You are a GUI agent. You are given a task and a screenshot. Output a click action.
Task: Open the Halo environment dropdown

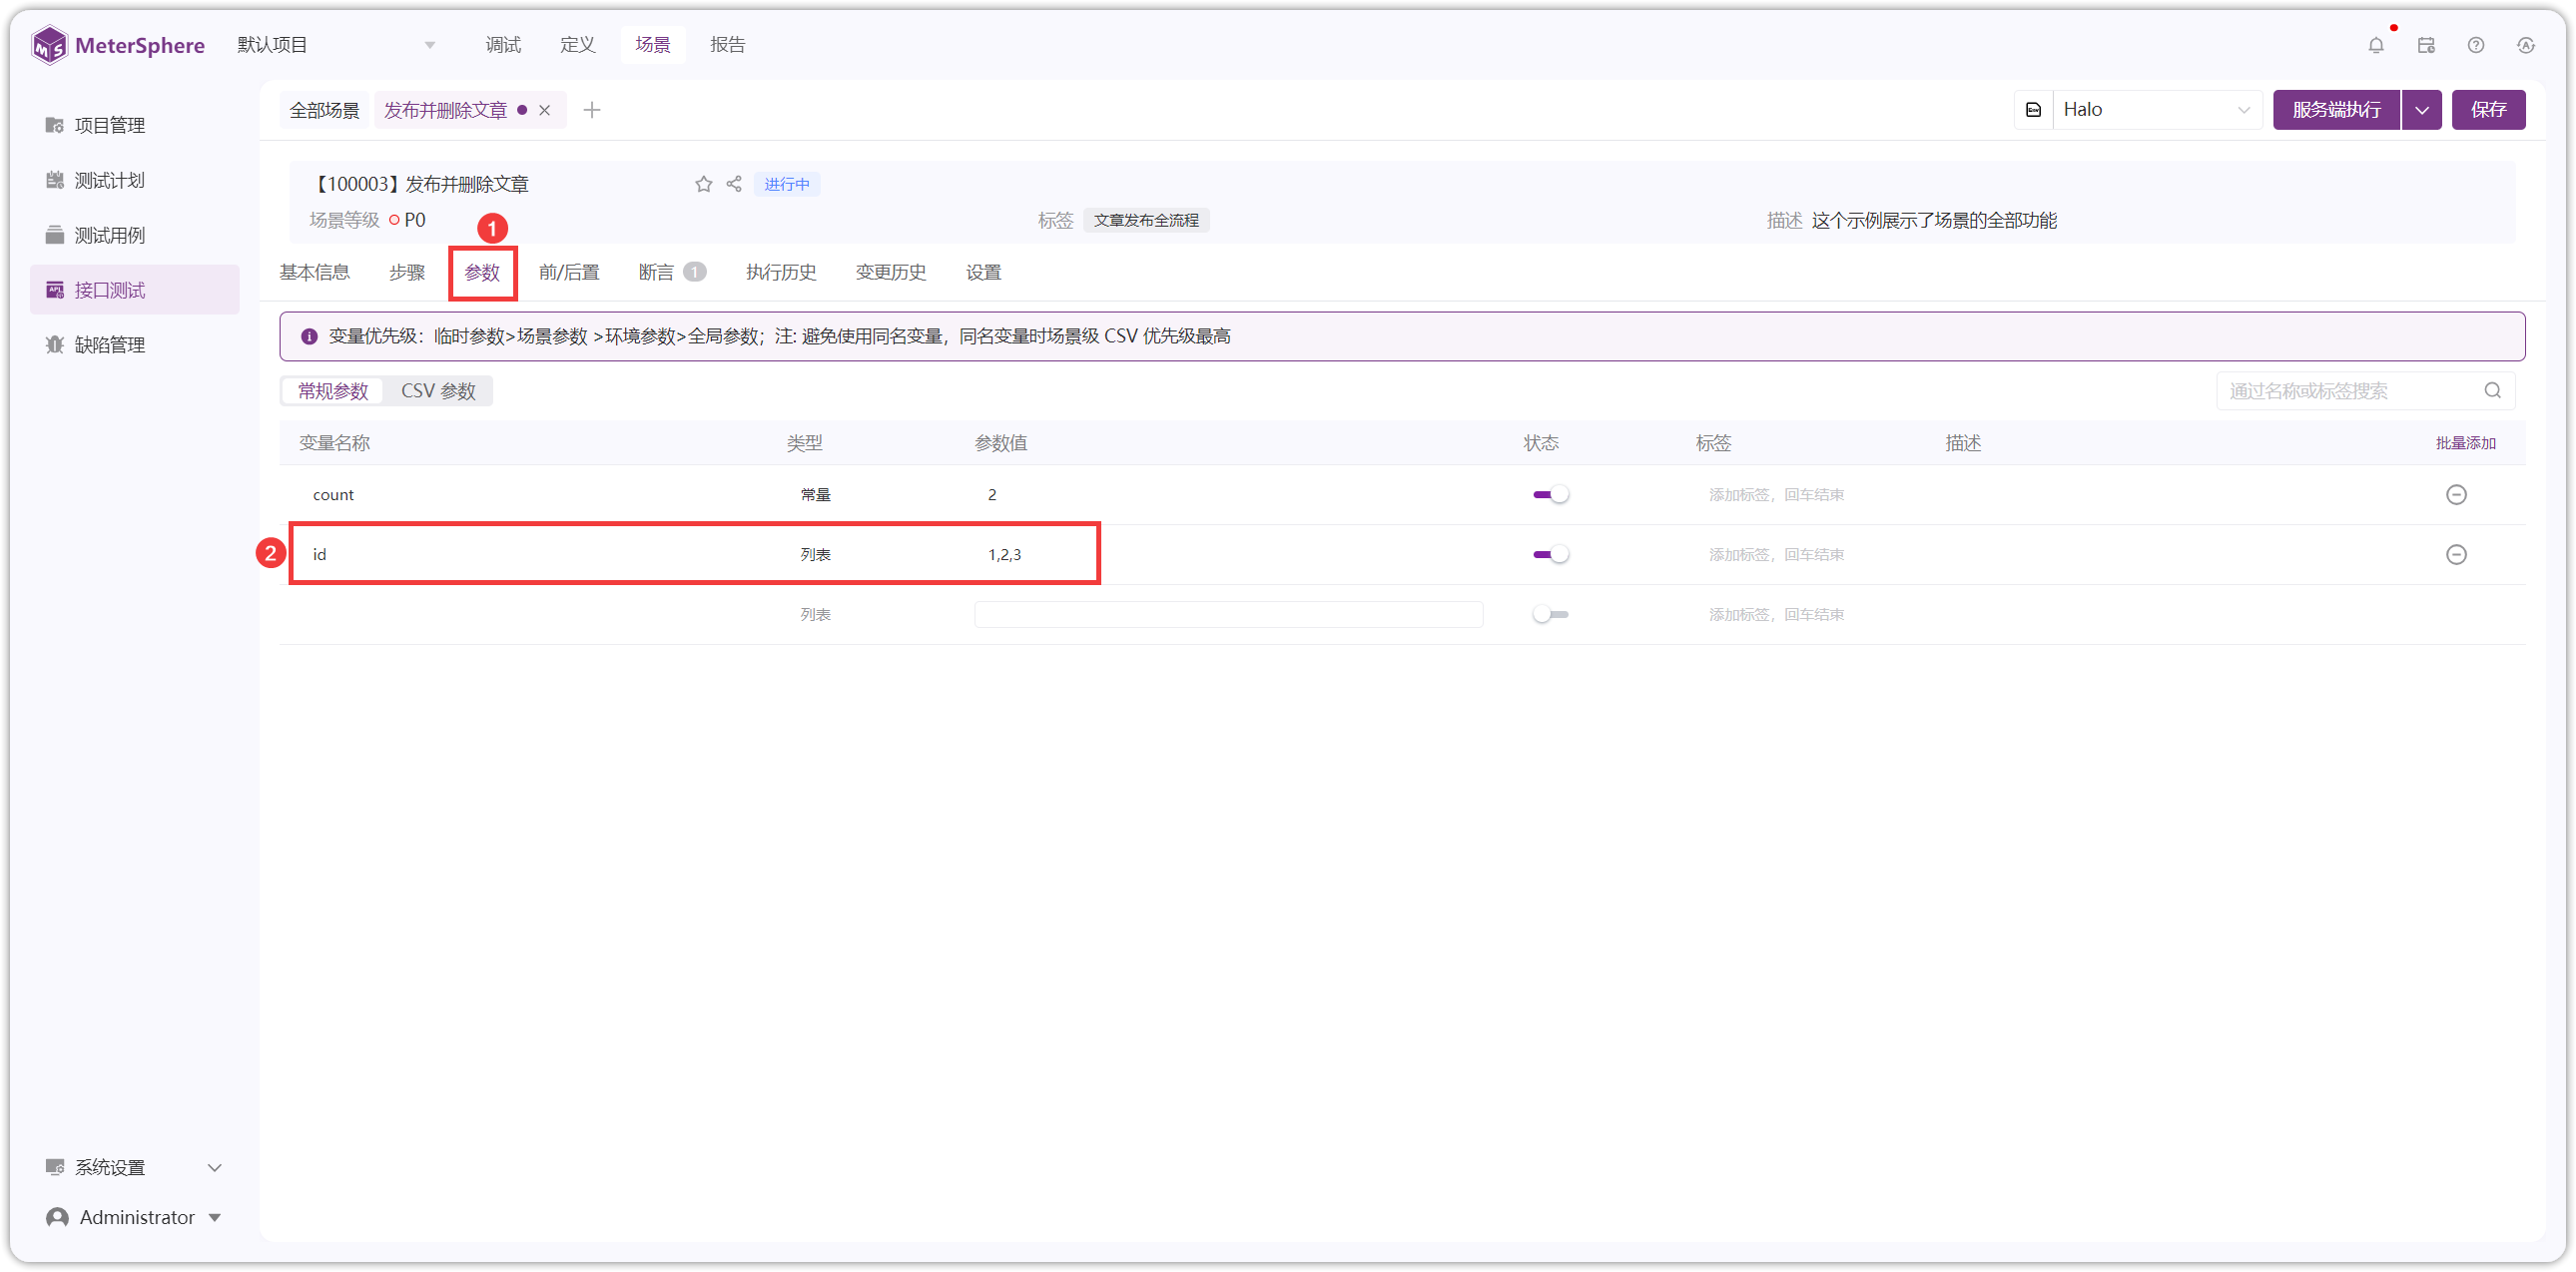tap(2156, 110)
